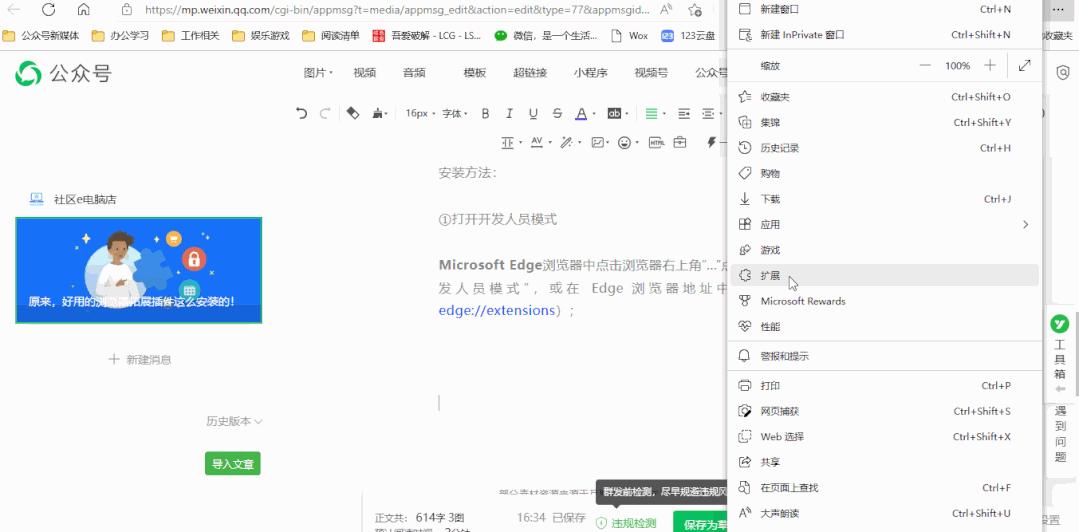Viewport: 1079px width, 532px height.
Task: Click the HTML source icon
Action: click(656, 142)
